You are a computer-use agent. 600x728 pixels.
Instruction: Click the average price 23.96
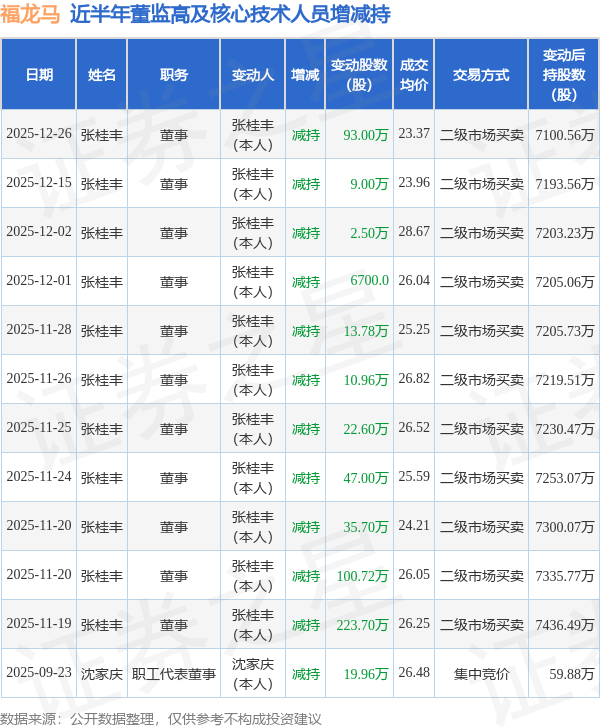[x=414, y=182]
